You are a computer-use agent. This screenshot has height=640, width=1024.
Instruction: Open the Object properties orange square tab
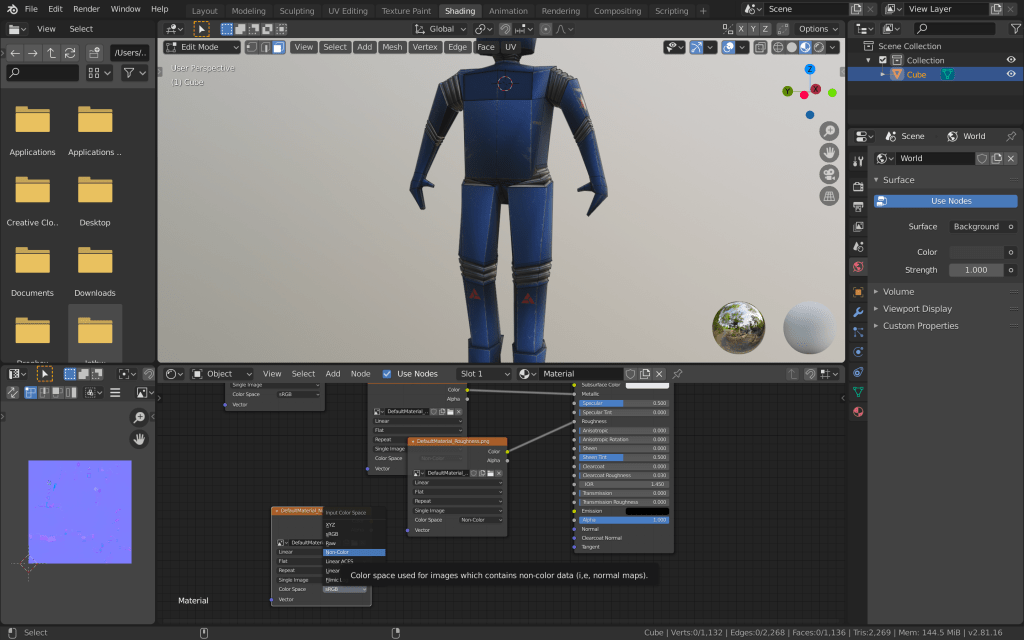(857, 292)
